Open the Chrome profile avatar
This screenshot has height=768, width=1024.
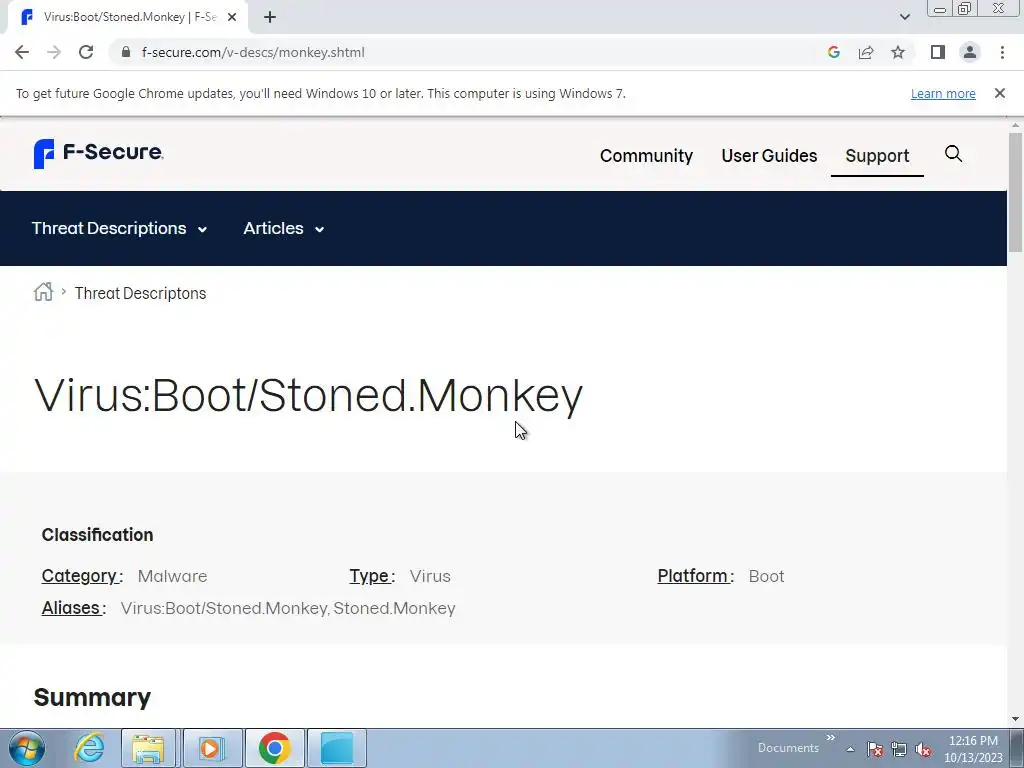[x=970, y=52]
